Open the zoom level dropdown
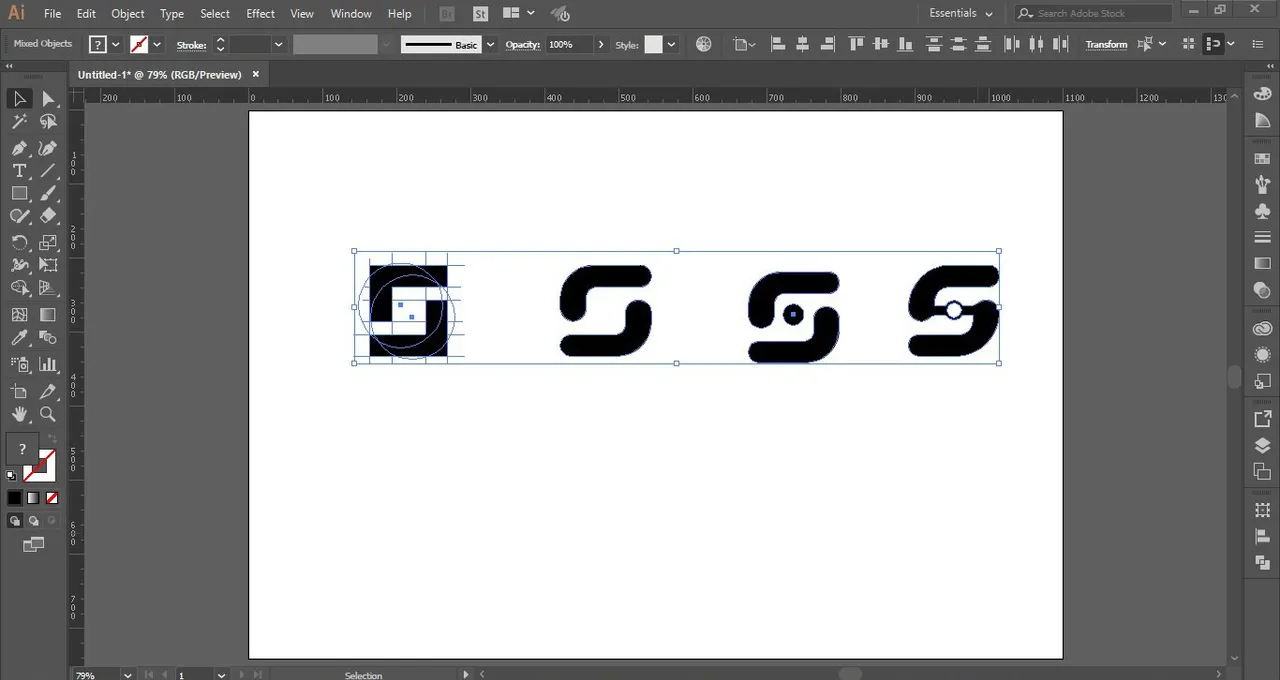 pyautogui.click(x=127, y=675)
